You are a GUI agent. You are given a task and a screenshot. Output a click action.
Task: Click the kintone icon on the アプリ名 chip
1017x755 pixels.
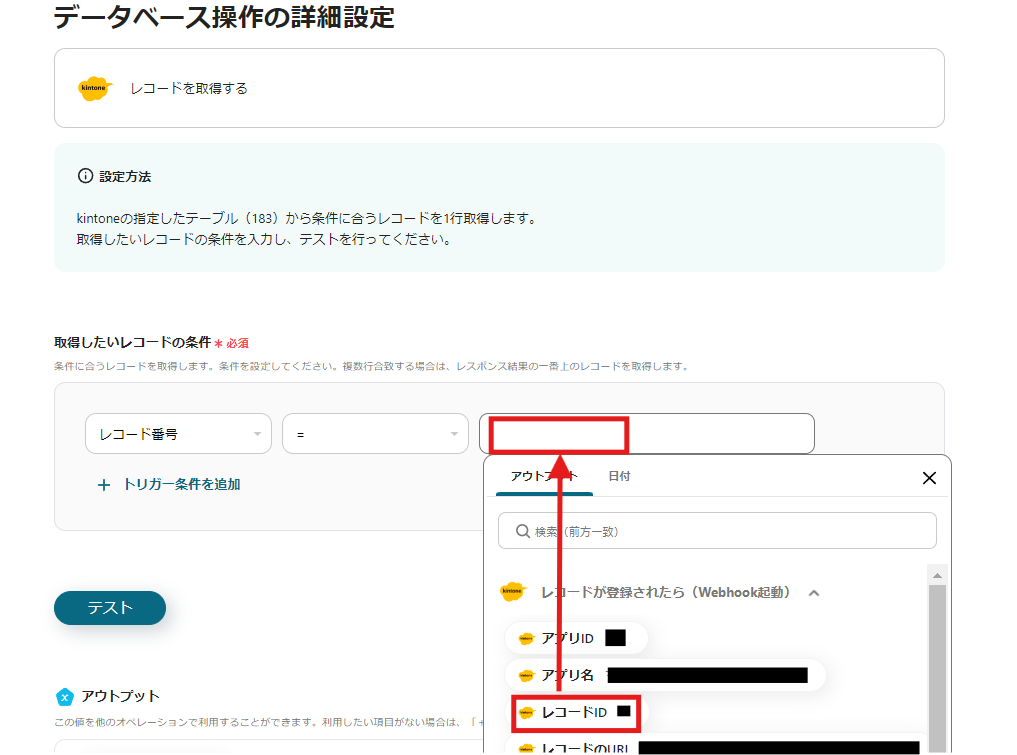point(528,674)
